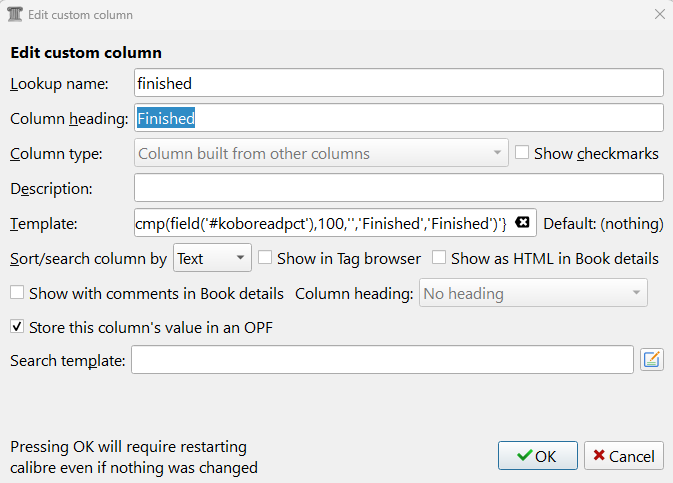This screenshot has height=483, width=673.
Task: Click the Search template input box
Action: coord(382,360)
